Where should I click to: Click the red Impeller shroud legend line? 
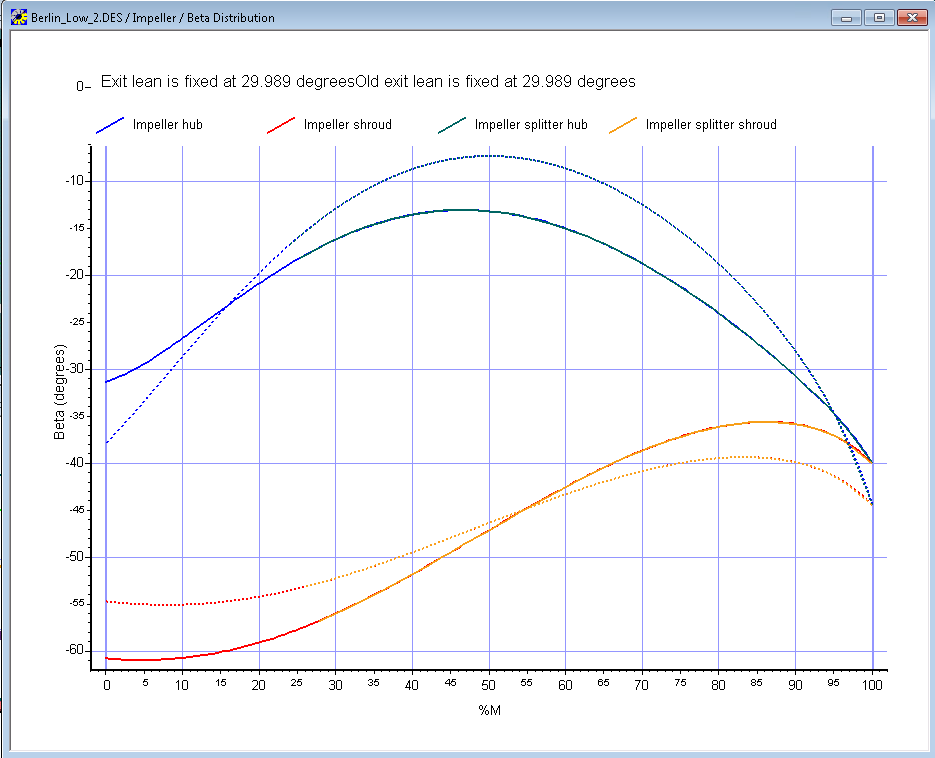click(x=282, y=125)
